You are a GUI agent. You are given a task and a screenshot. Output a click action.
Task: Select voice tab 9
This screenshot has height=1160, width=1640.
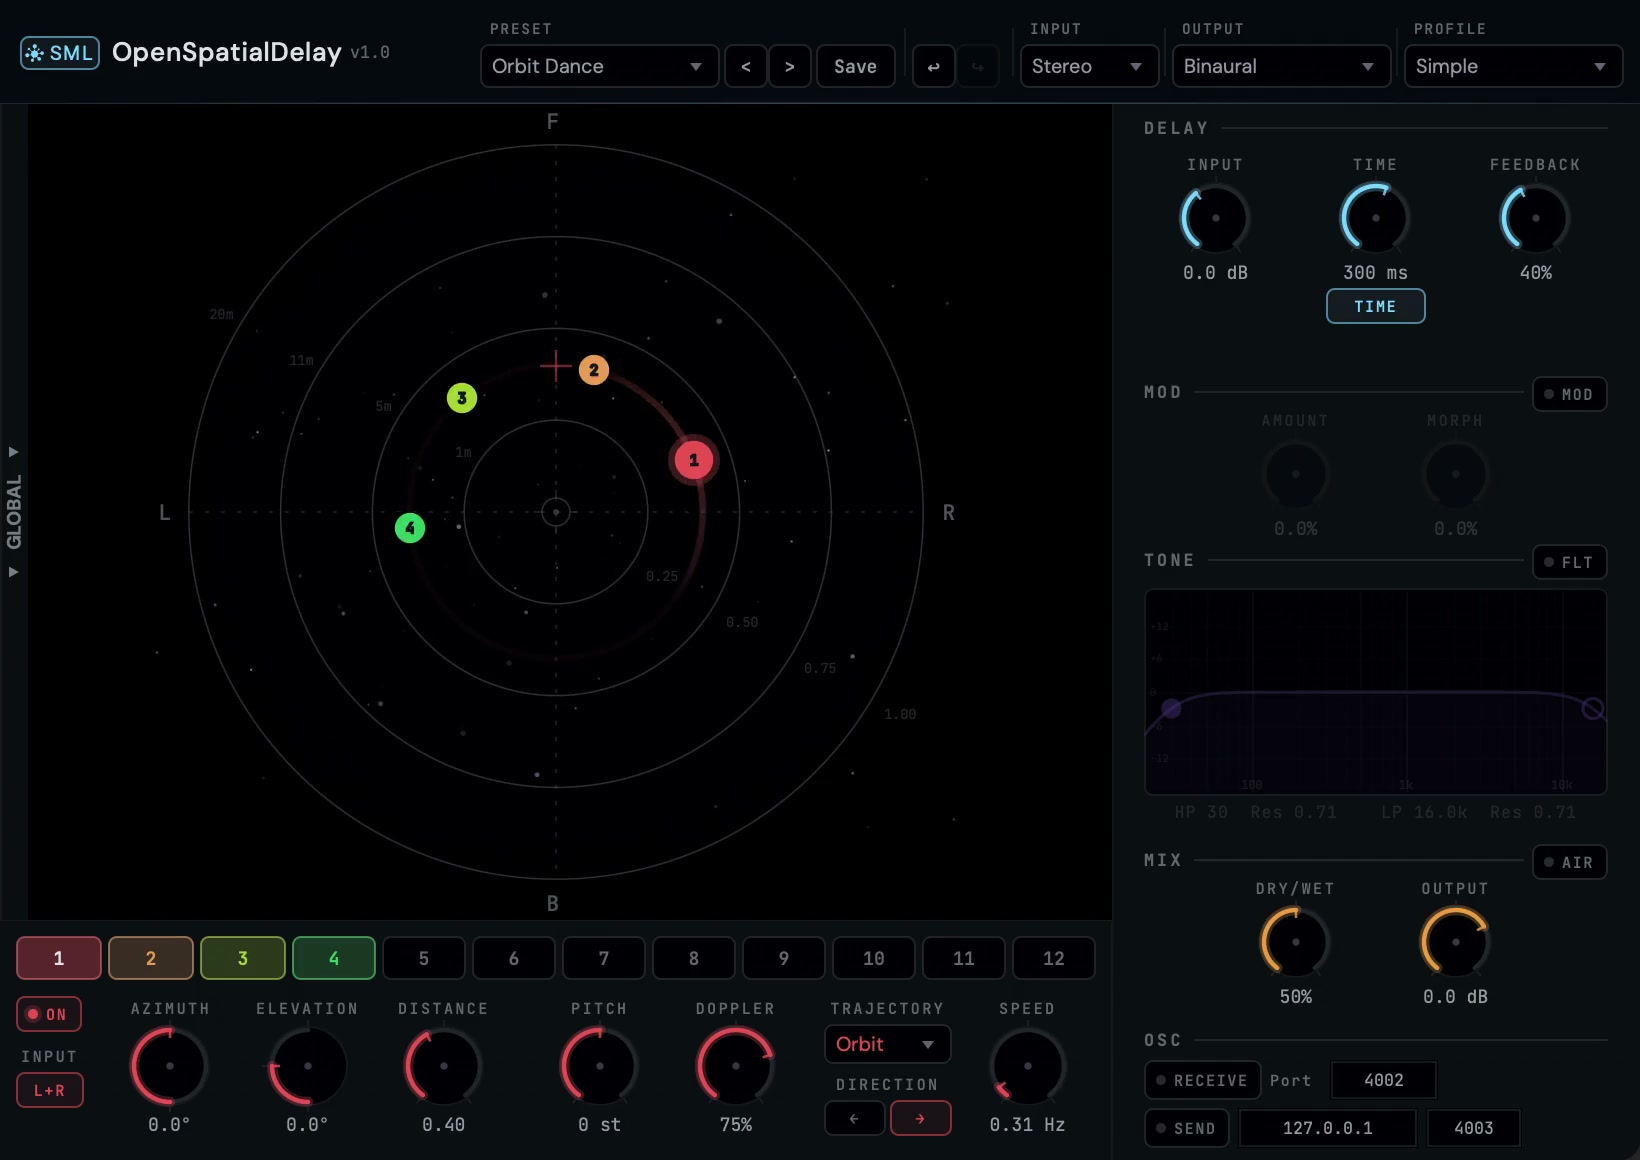pos(784,958)
